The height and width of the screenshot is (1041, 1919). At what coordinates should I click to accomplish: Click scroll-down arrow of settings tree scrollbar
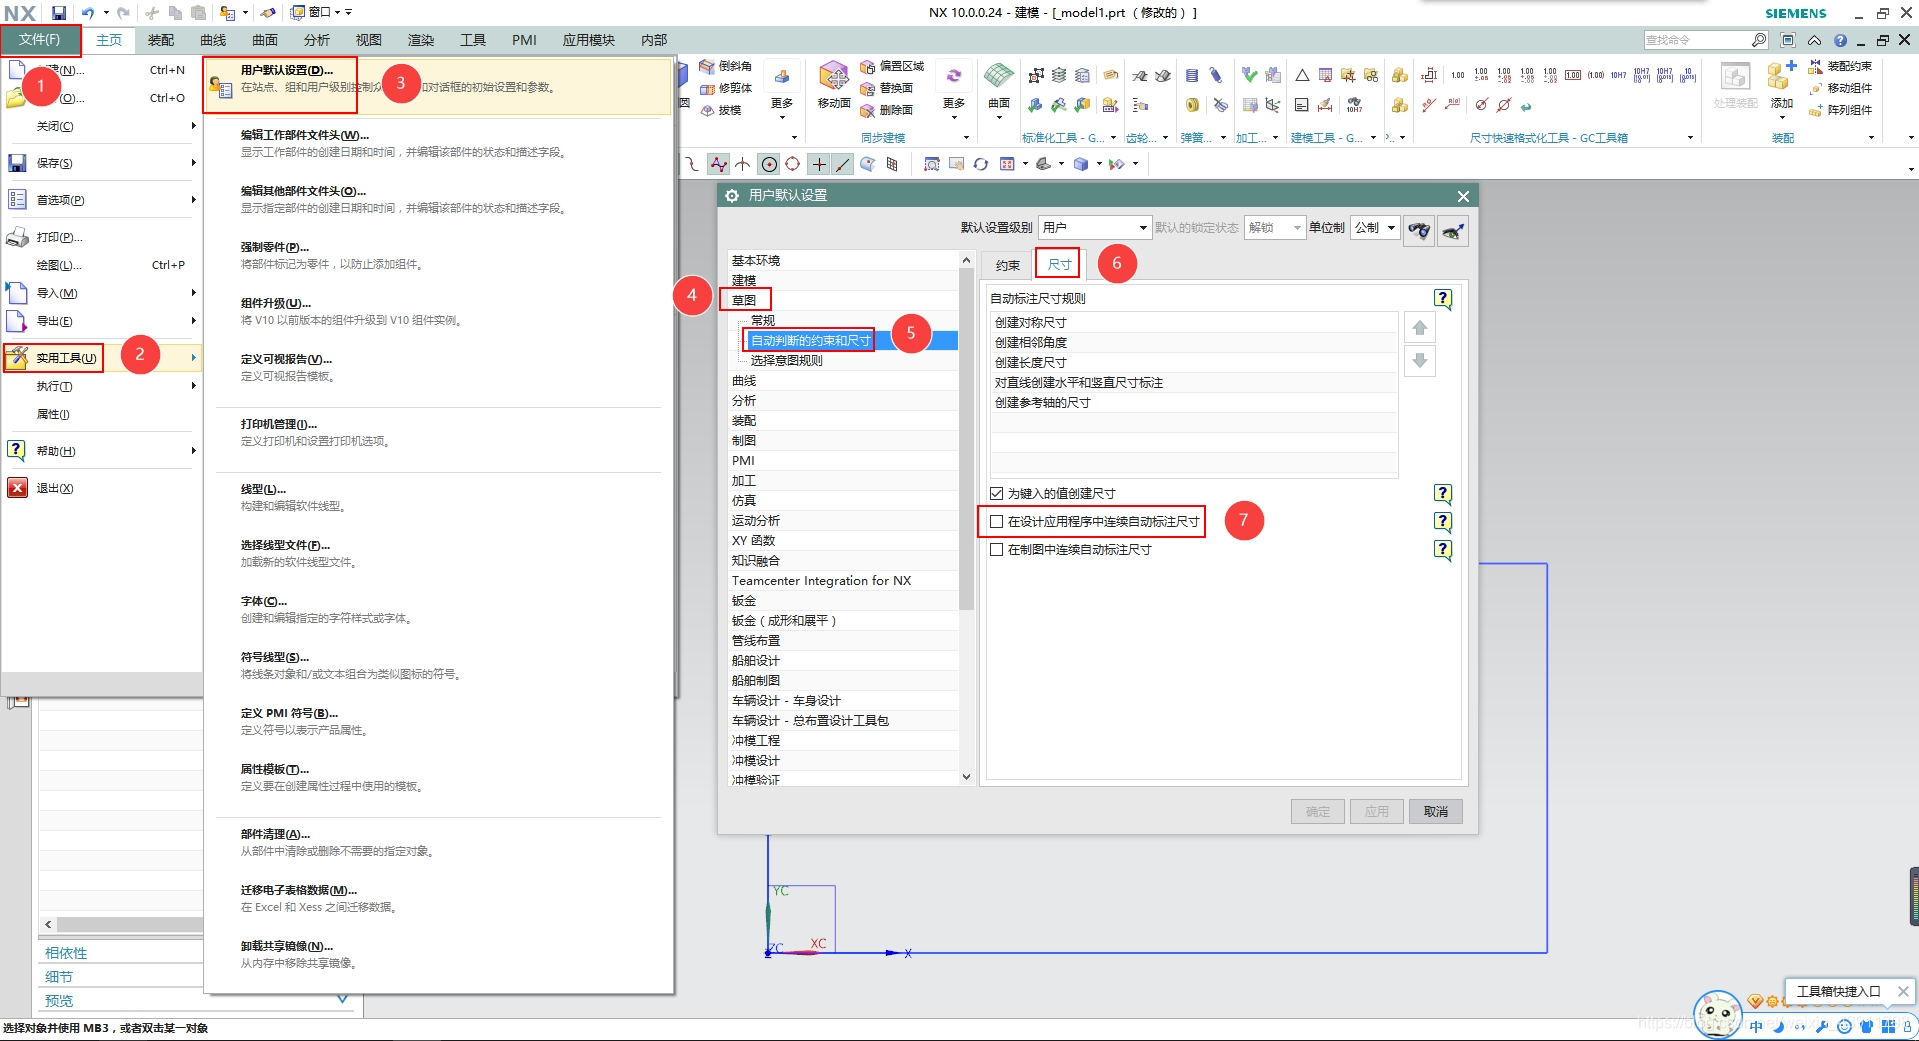966,776
